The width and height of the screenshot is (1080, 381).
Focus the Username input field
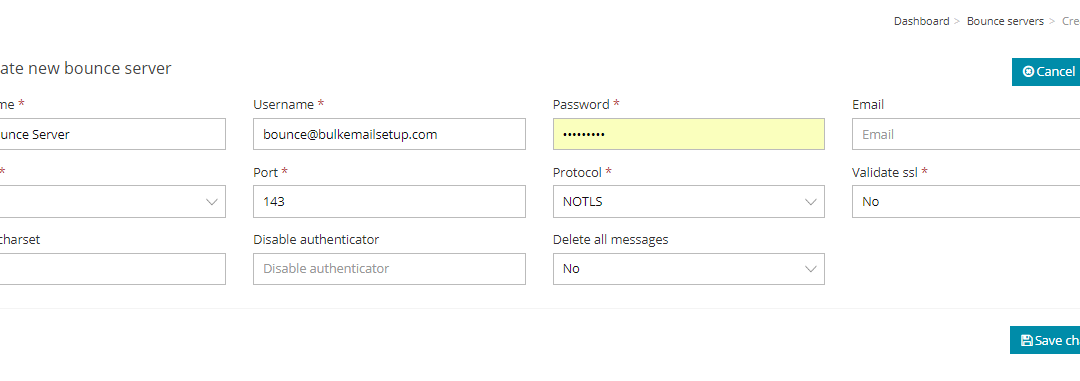[x=389, y=134]
